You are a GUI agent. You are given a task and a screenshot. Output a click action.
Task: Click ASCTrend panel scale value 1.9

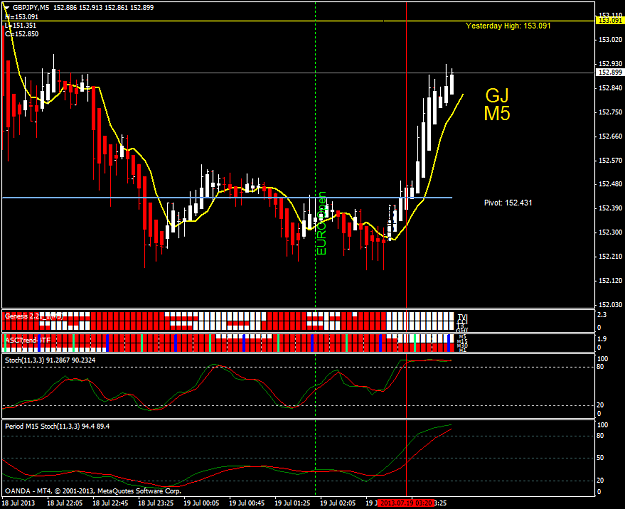pyautogui.click(x=602, y=339)
